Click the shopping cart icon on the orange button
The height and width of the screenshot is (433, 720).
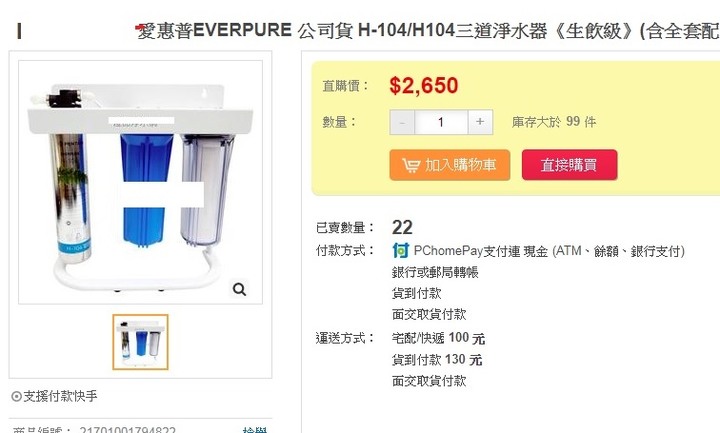click(x=411, y=165)
